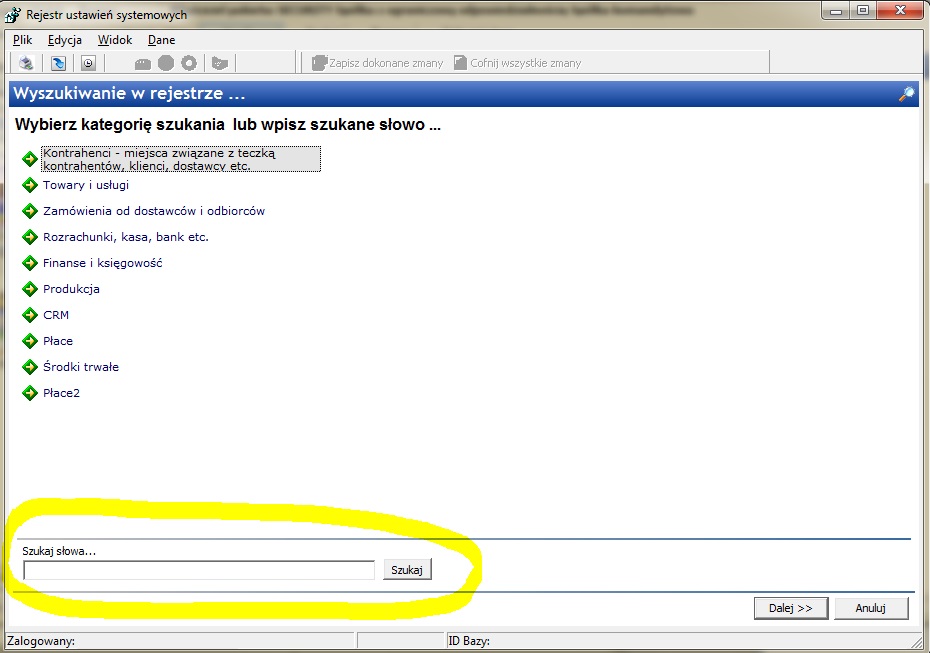
Task: Click the printer icon in the toolbar
Action: (x=26, y=63)
